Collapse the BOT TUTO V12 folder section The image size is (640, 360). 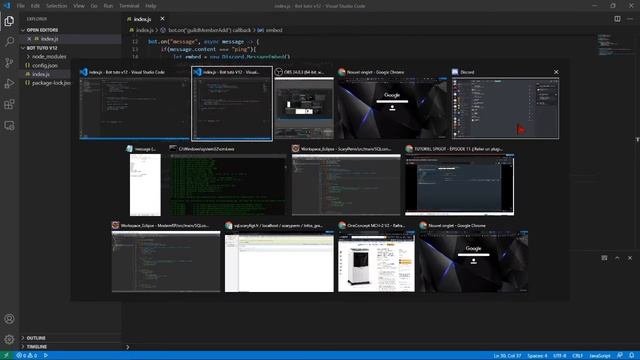click(42, 48)
